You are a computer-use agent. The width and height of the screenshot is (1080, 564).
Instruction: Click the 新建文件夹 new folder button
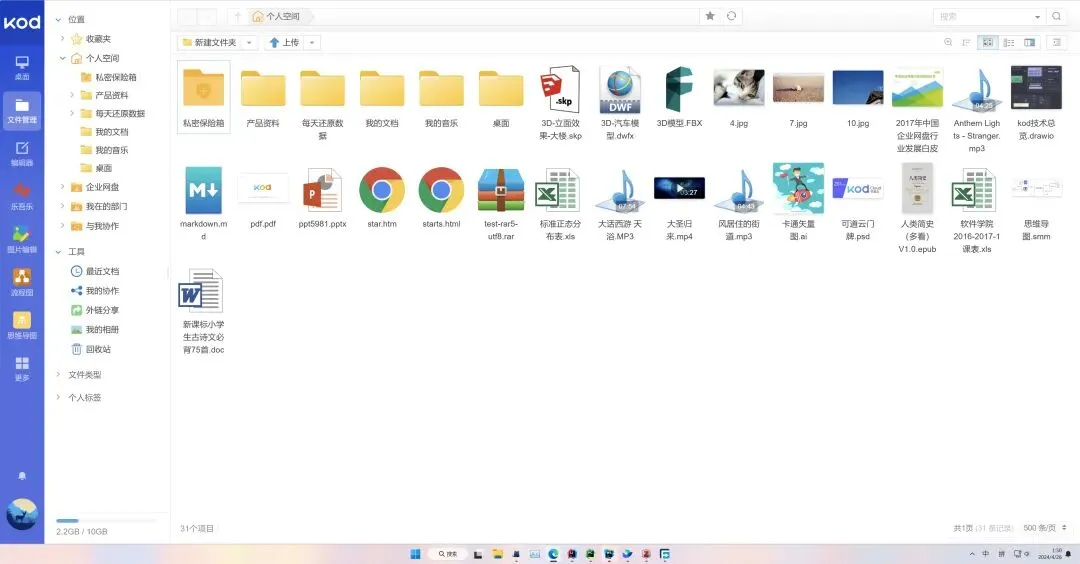pyautogui.click(x=209, y=43)
